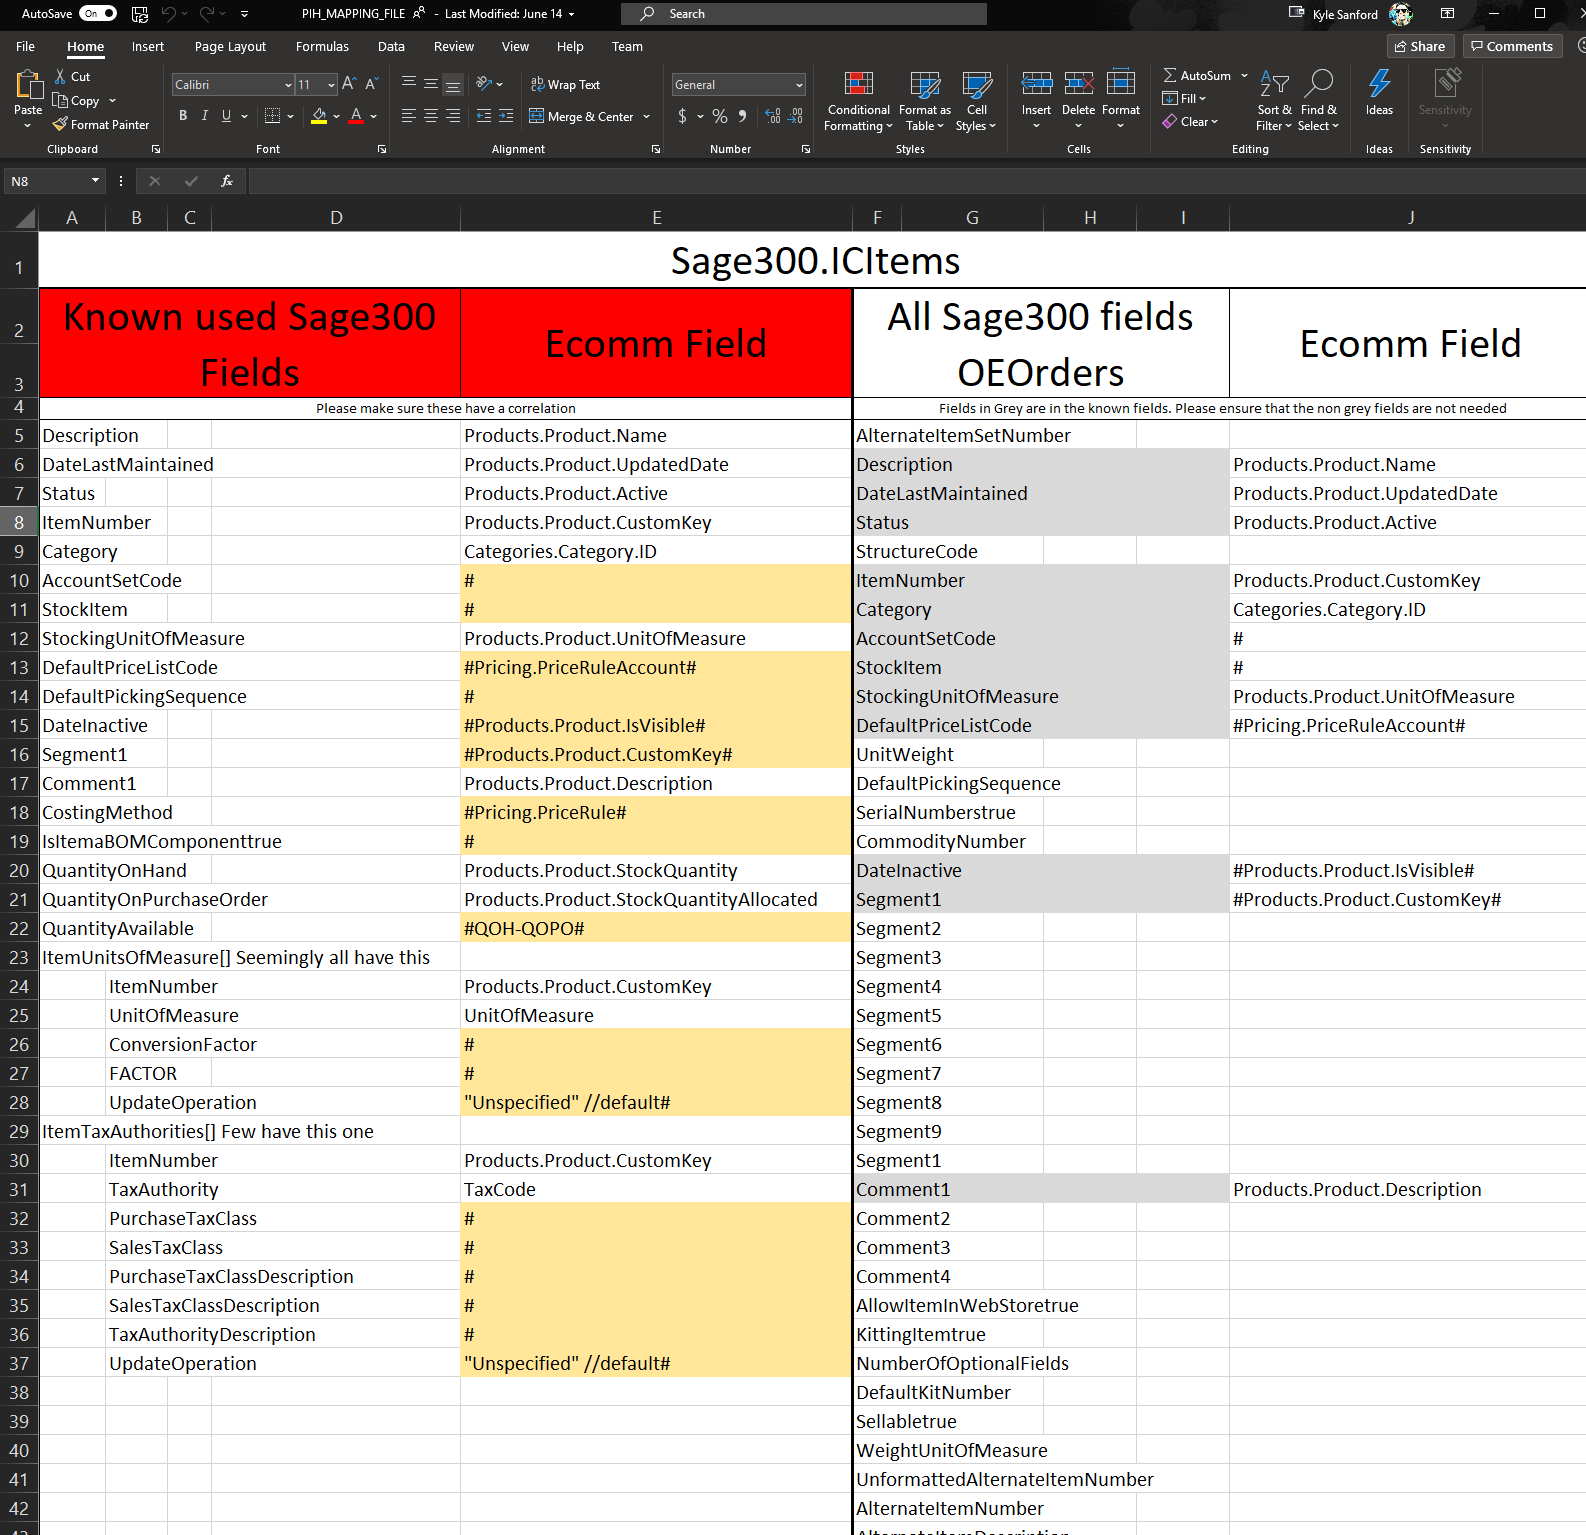This screenshot has height=1535, width=1586.
Task: Apply the yellow fill color swatch
Action: (x=319, y=116)
